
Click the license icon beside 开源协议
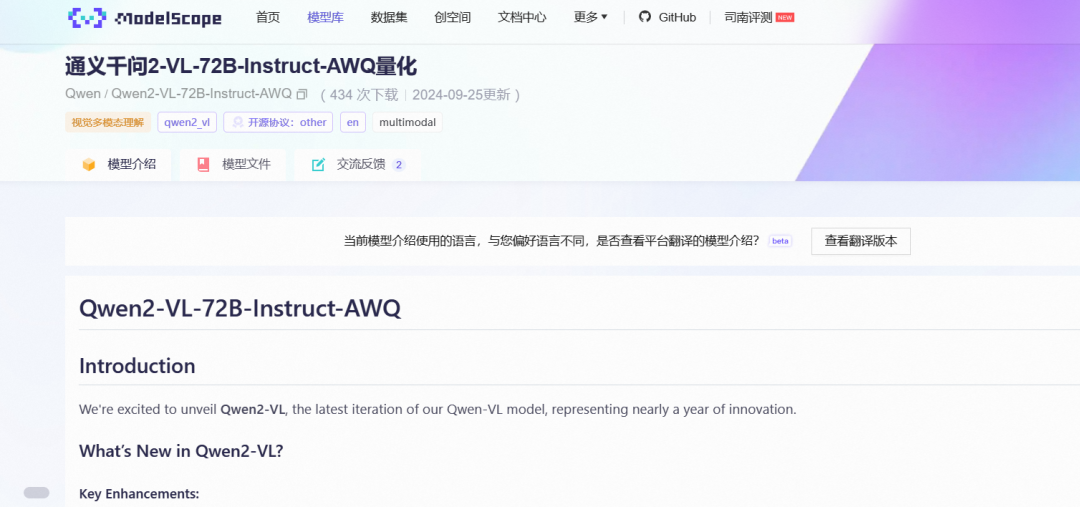pyautogui.click(x=238, y=123)
